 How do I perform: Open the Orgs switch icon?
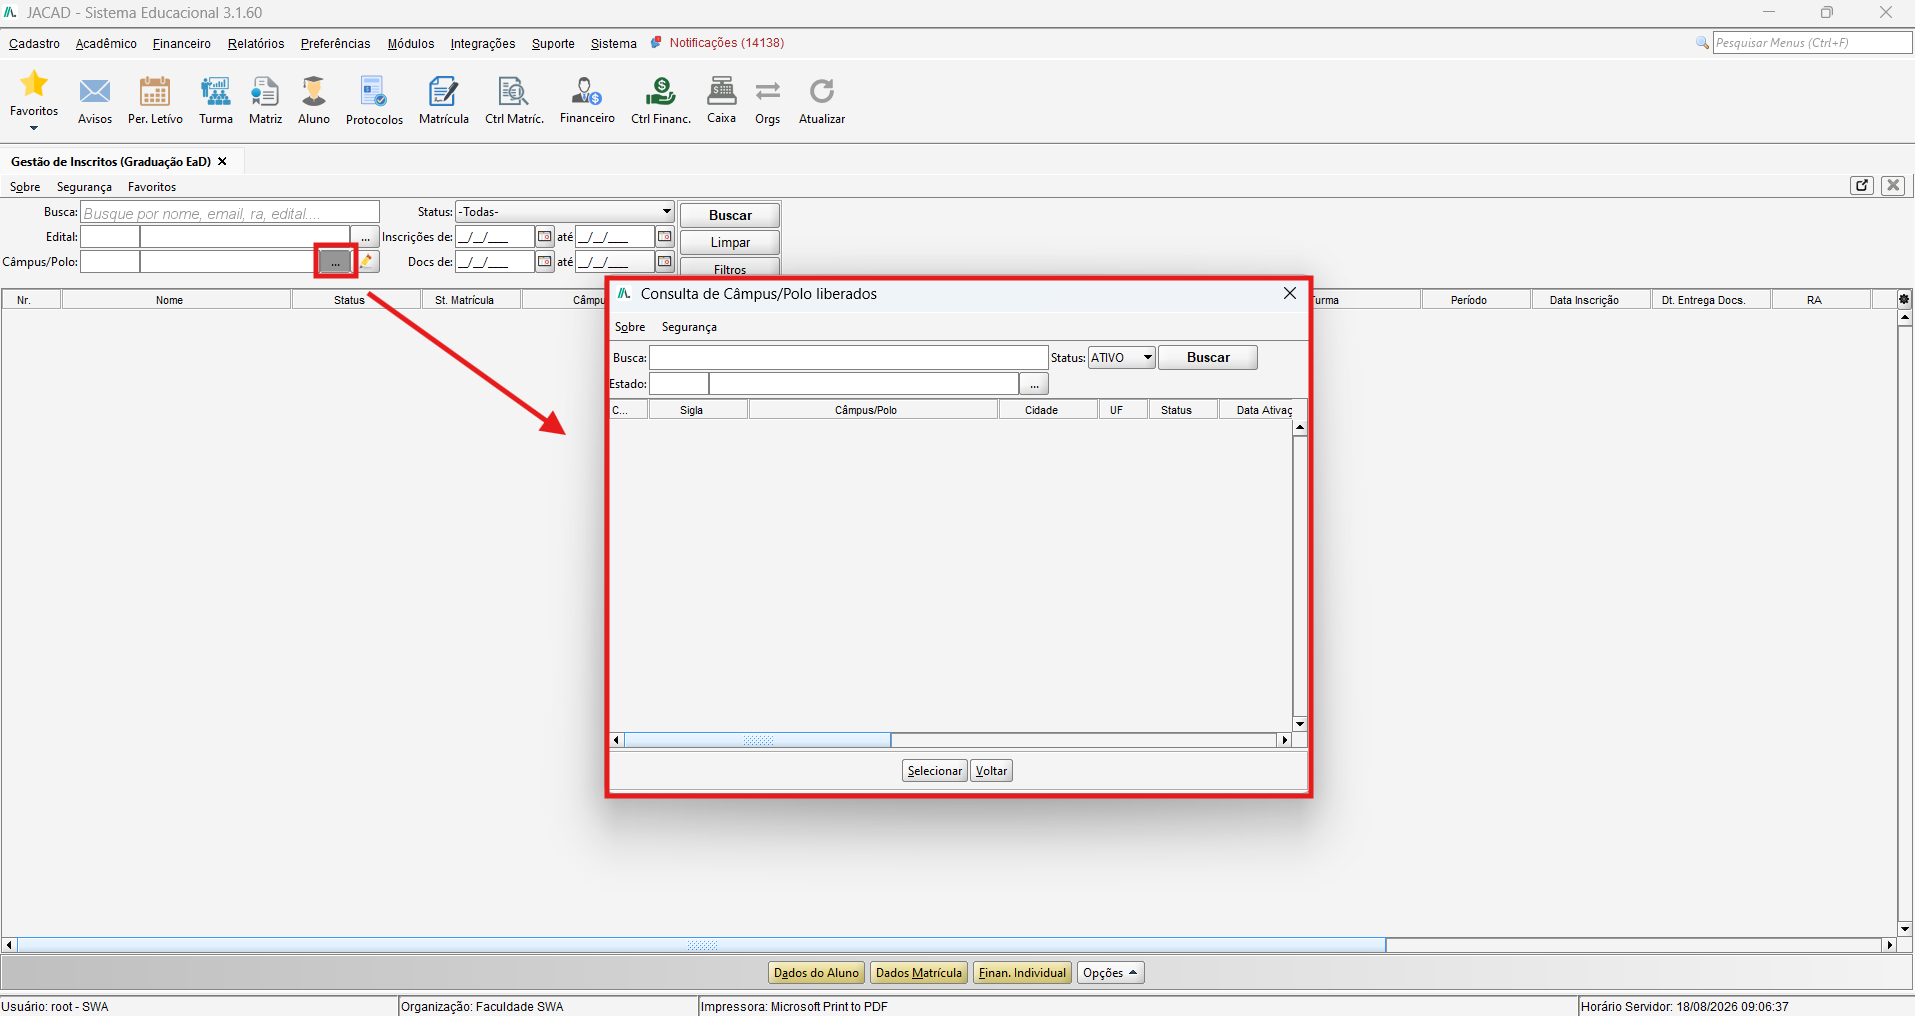[768, 92]
